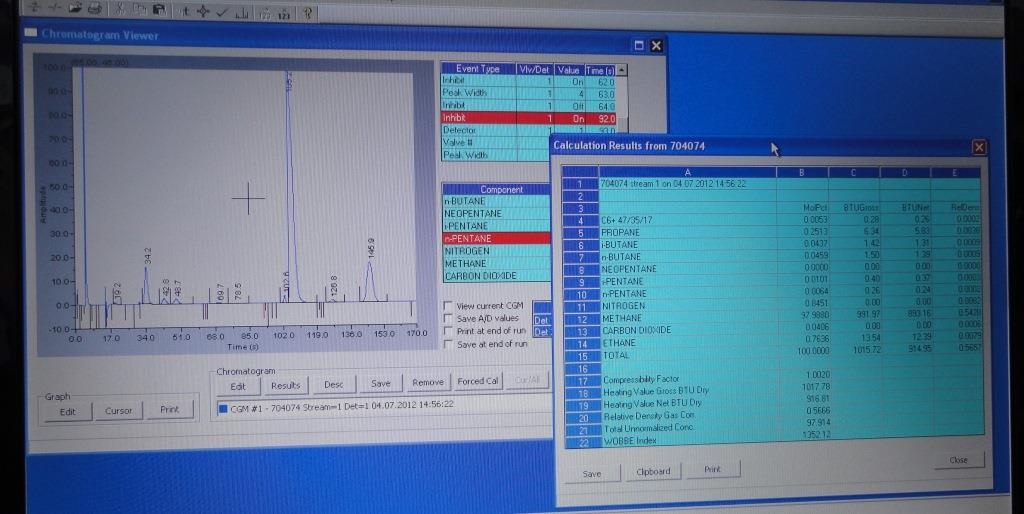Screen dimensions: 1024x514
Task: Click the WOBBE Index row label
Action: (631, 440)
